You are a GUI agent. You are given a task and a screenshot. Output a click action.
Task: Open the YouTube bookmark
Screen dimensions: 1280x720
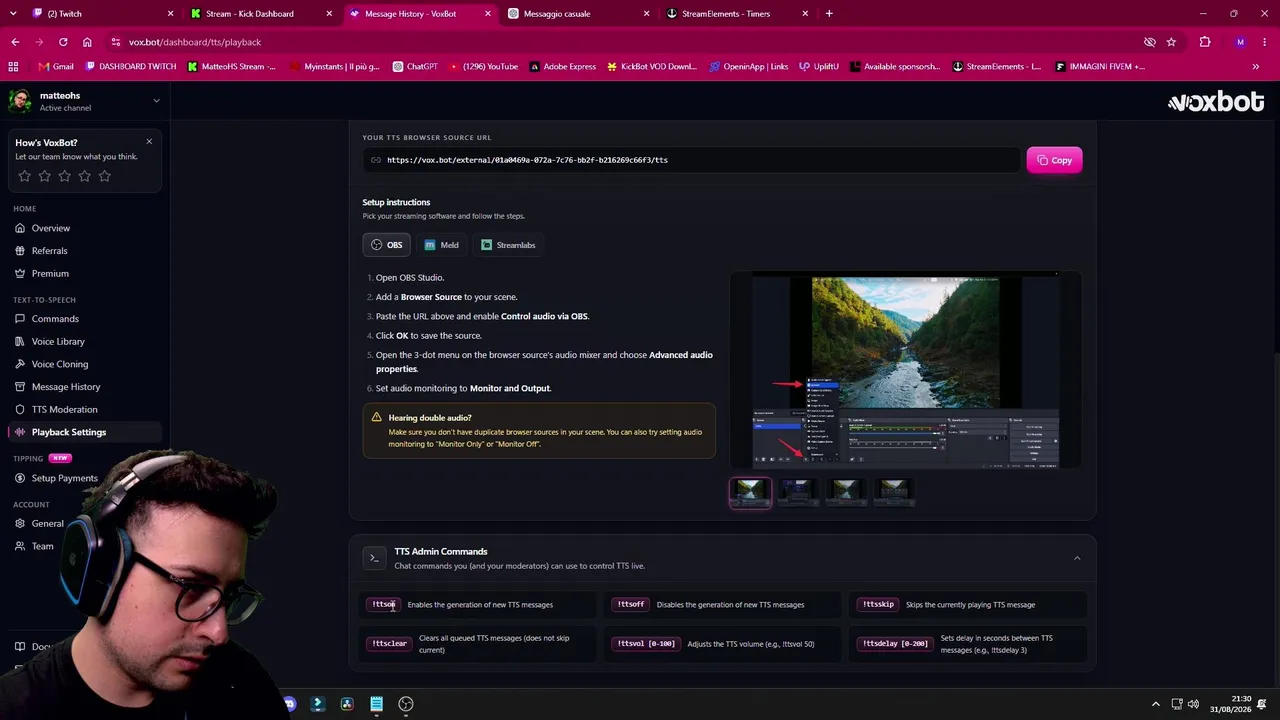pos(484,67)
